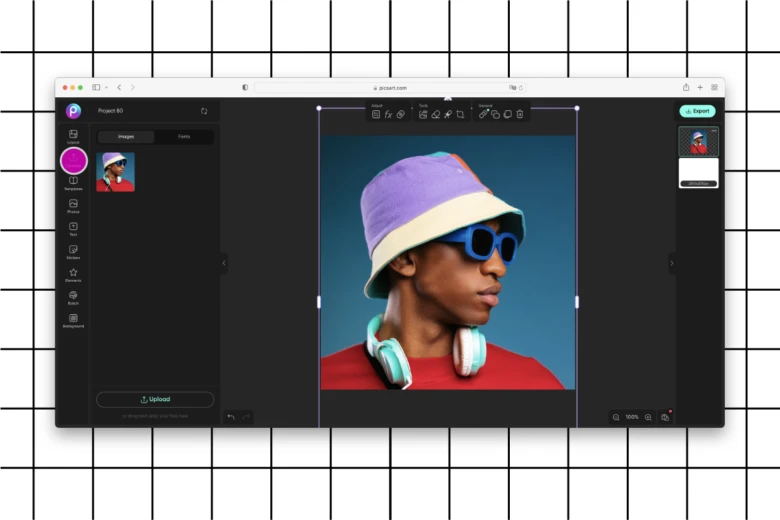Open the Stickers sidebar section
Screen dimensions: 780x520
click(73, 251)
